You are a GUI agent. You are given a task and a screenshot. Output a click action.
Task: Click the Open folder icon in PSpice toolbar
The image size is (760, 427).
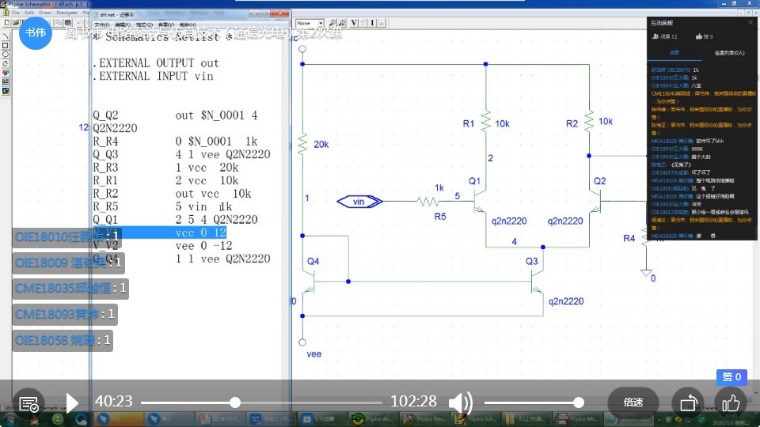(x=16, y=22)
